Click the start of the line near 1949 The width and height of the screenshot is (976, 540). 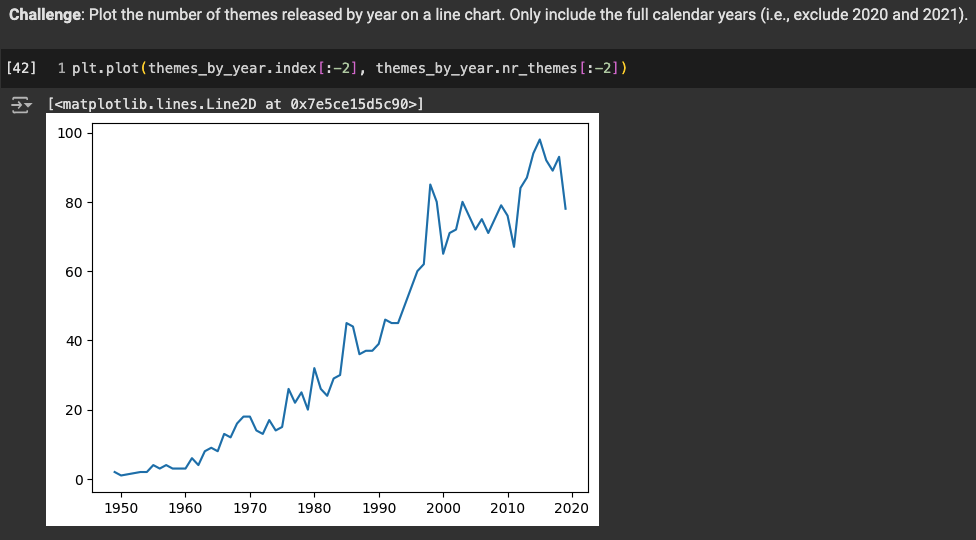click(115, 472)
